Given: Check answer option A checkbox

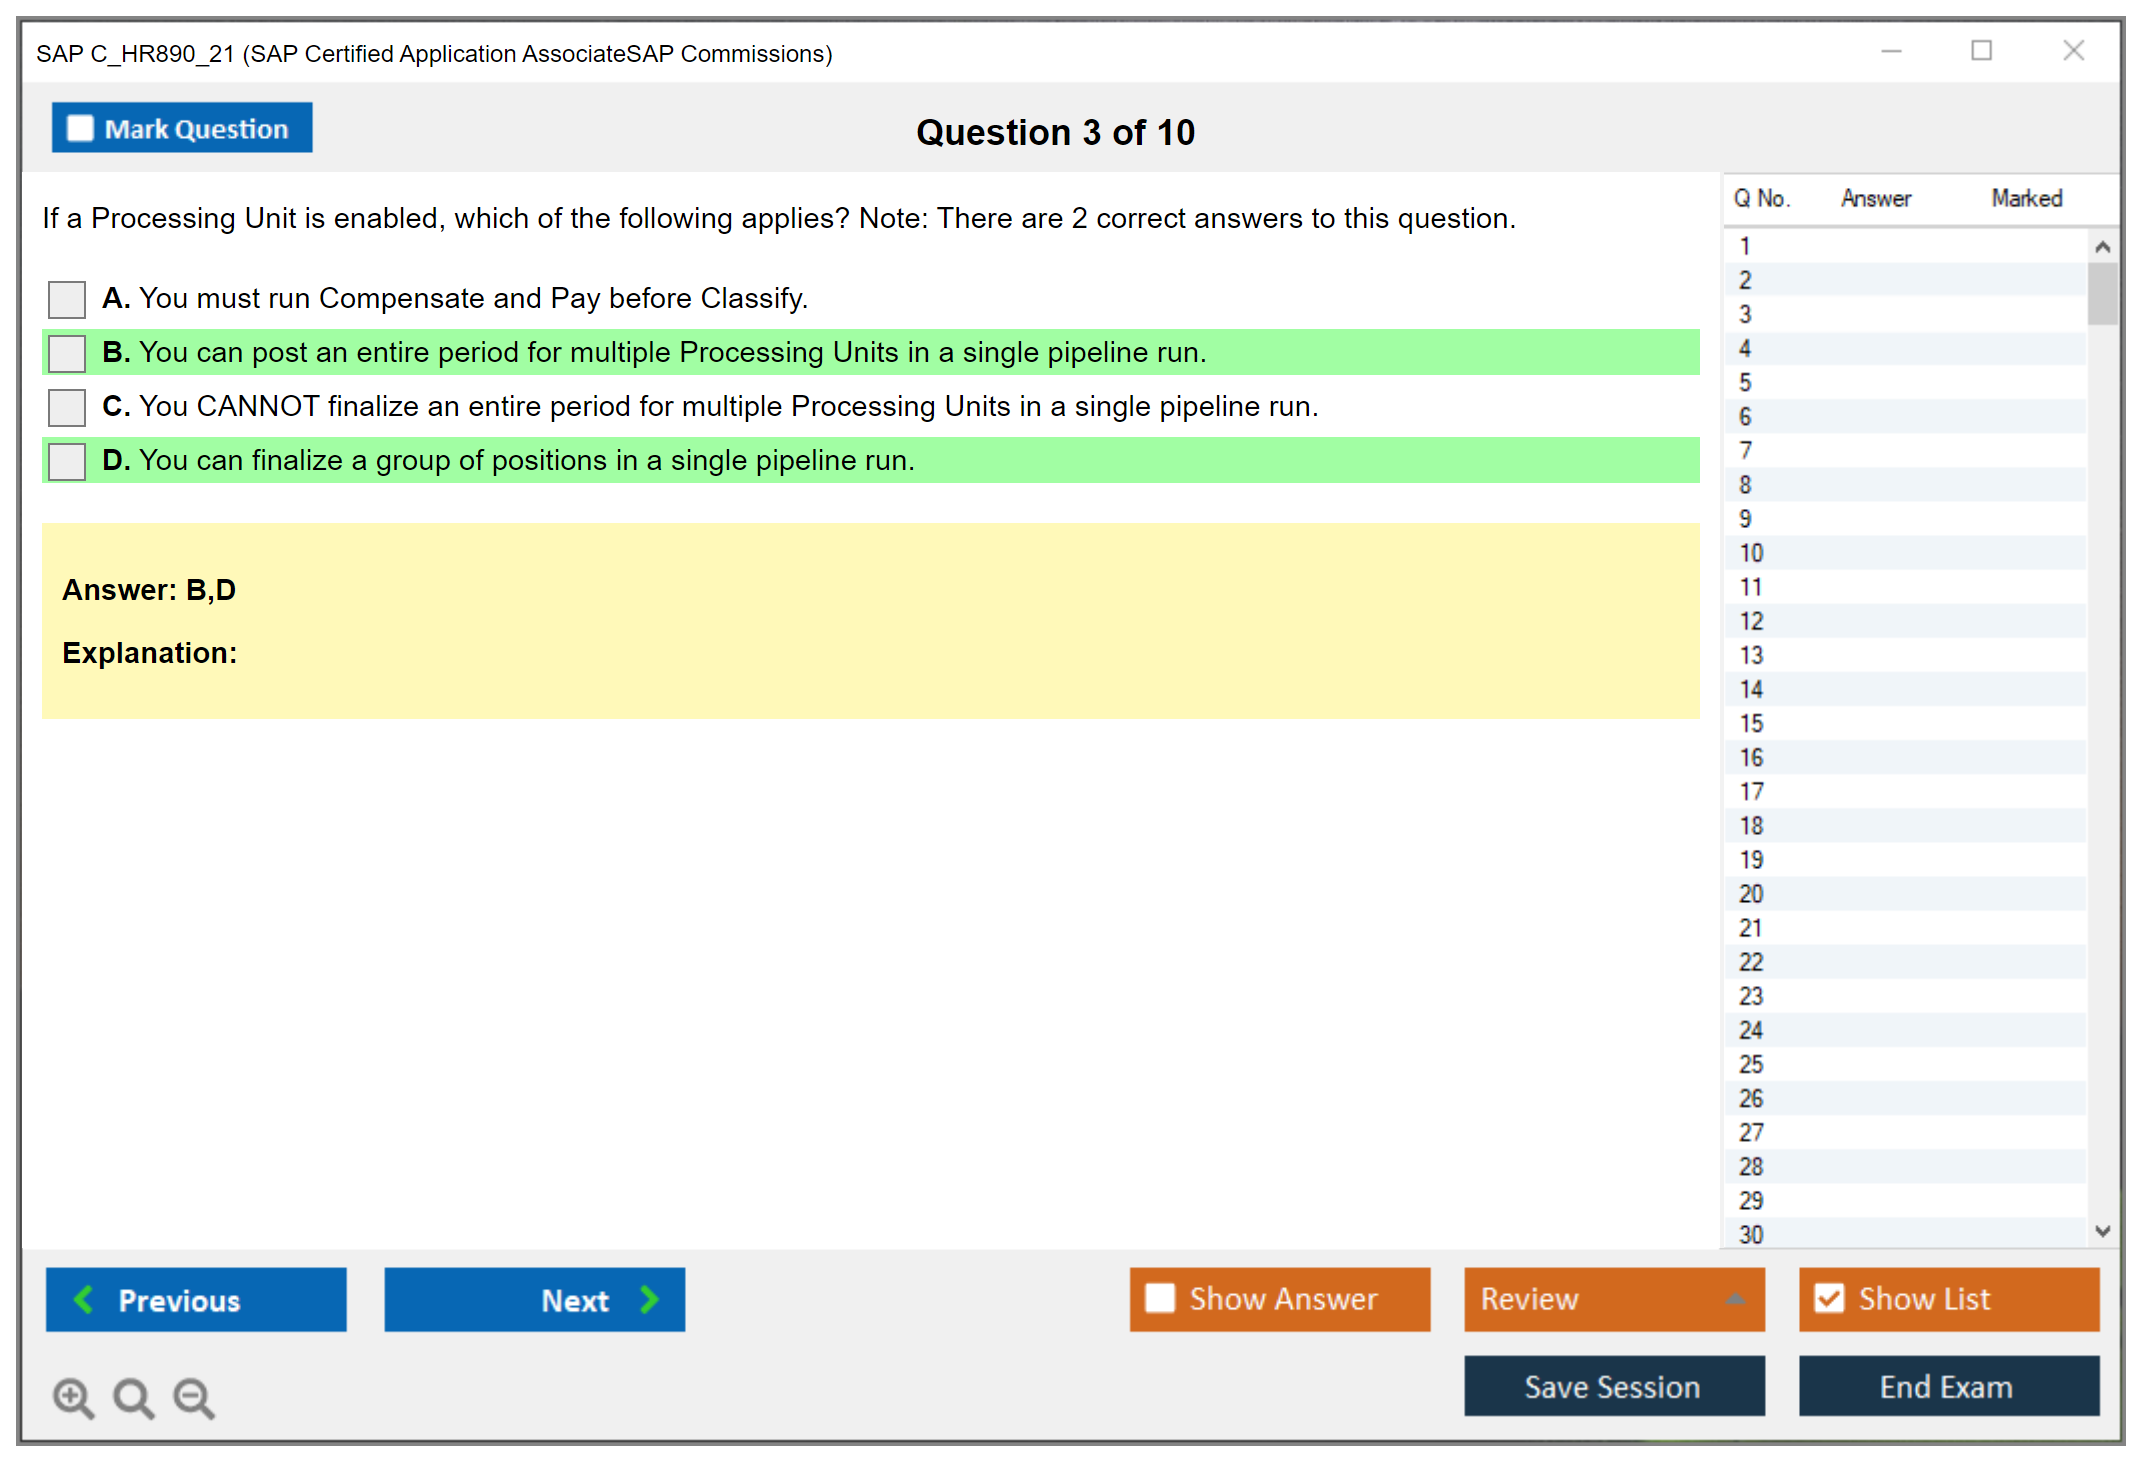Looking at the screenshot, I should point(67,299).
